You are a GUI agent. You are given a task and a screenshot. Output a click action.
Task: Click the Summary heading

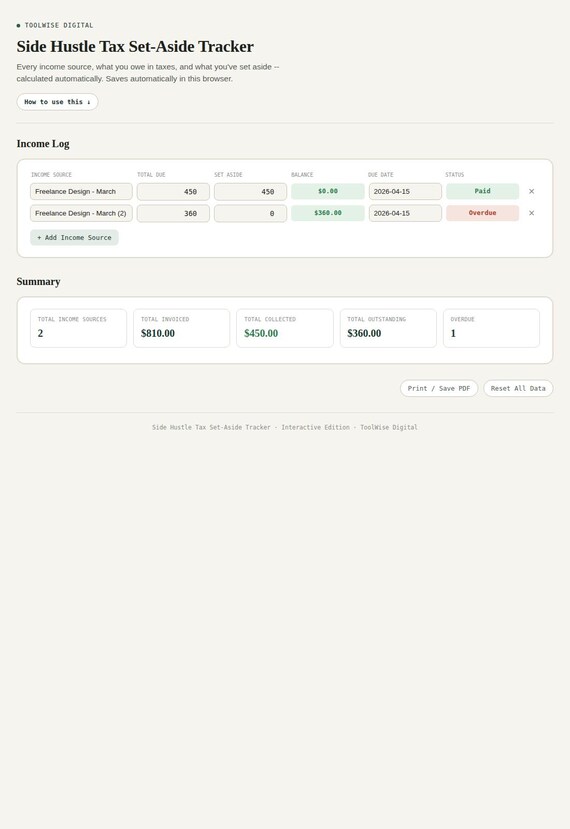tap(38, 281)
